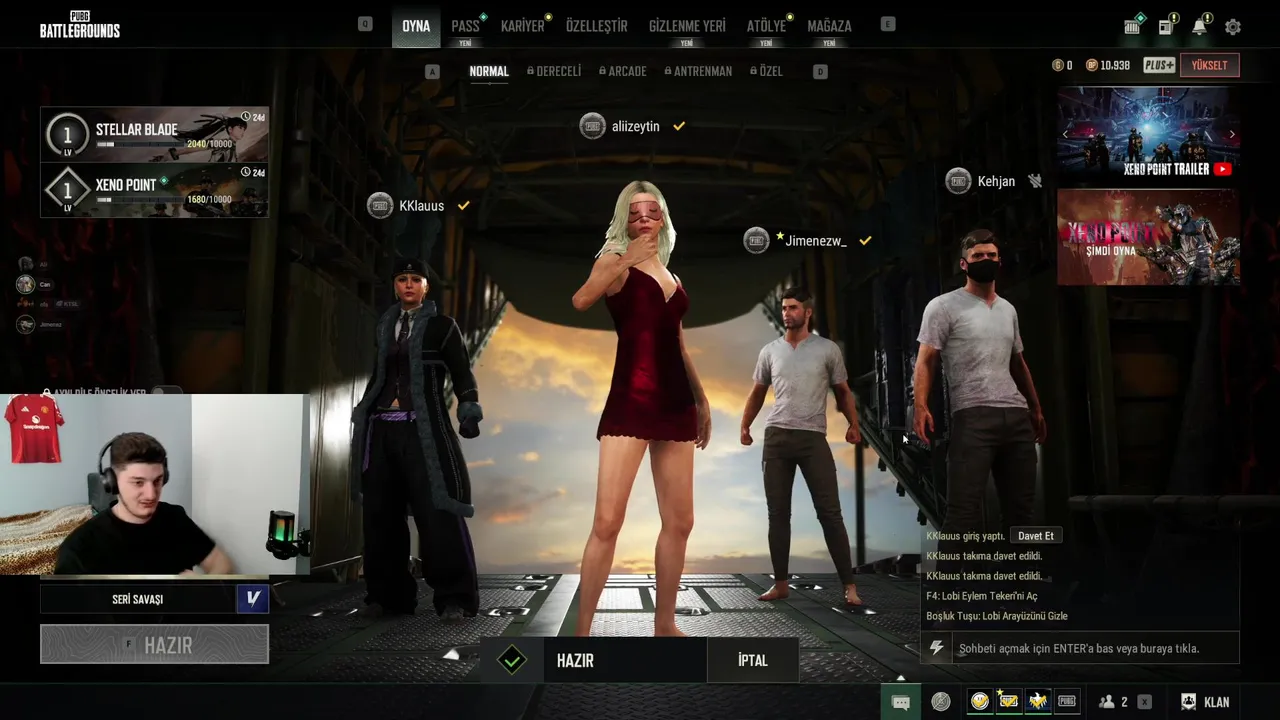Viewport: 1280px width, 720px height.
Task: Click aliizeytin's ready checkmark
Action: click(x=679, y=126)
